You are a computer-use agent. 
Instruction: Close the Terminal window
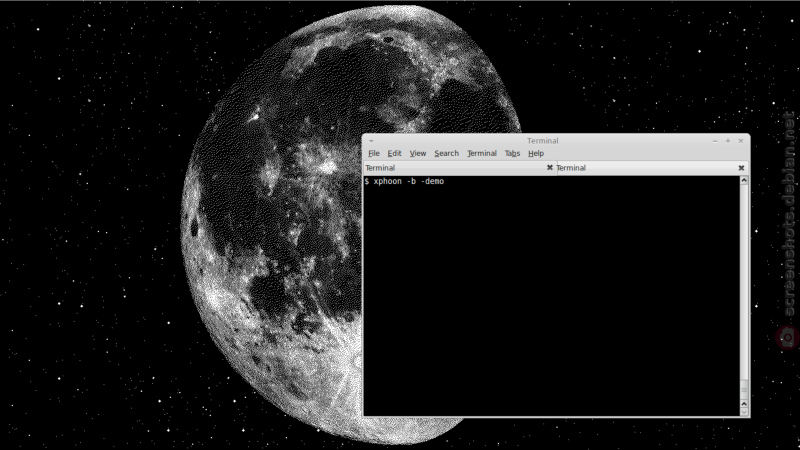(x=741, y=141)
